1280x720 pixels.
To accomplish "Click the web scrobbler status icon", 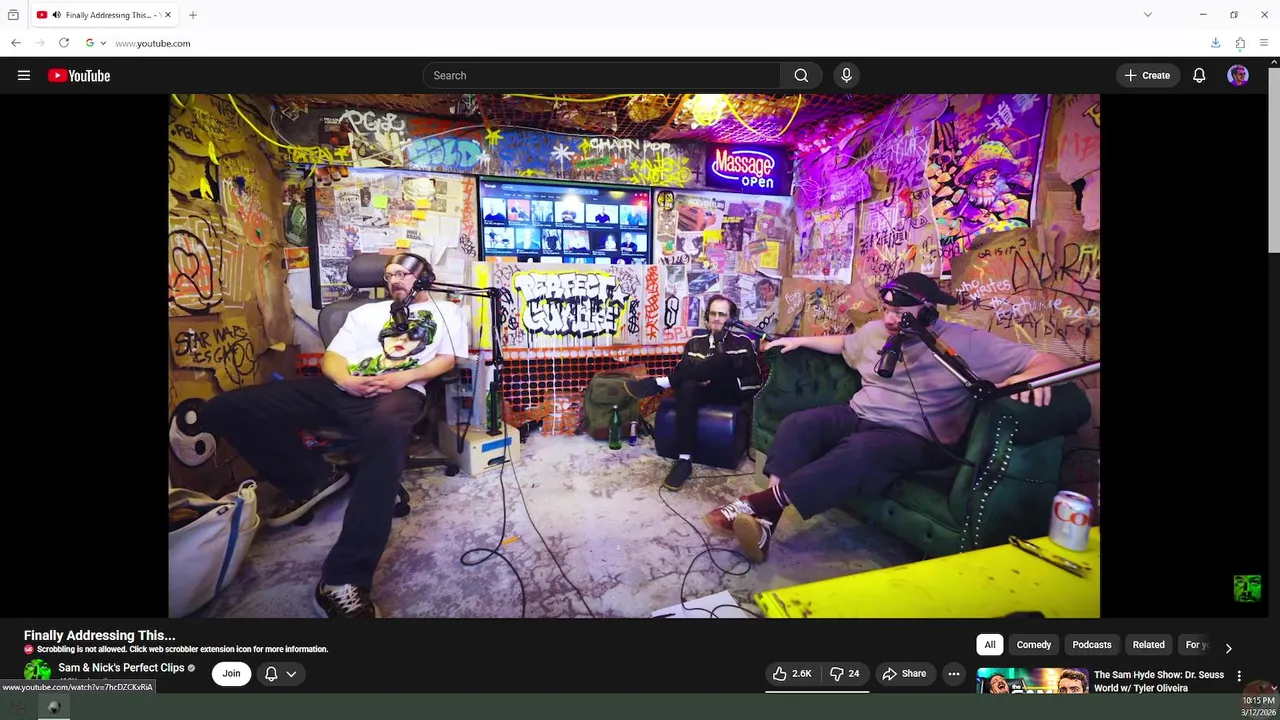I will [x=28, y=649].
